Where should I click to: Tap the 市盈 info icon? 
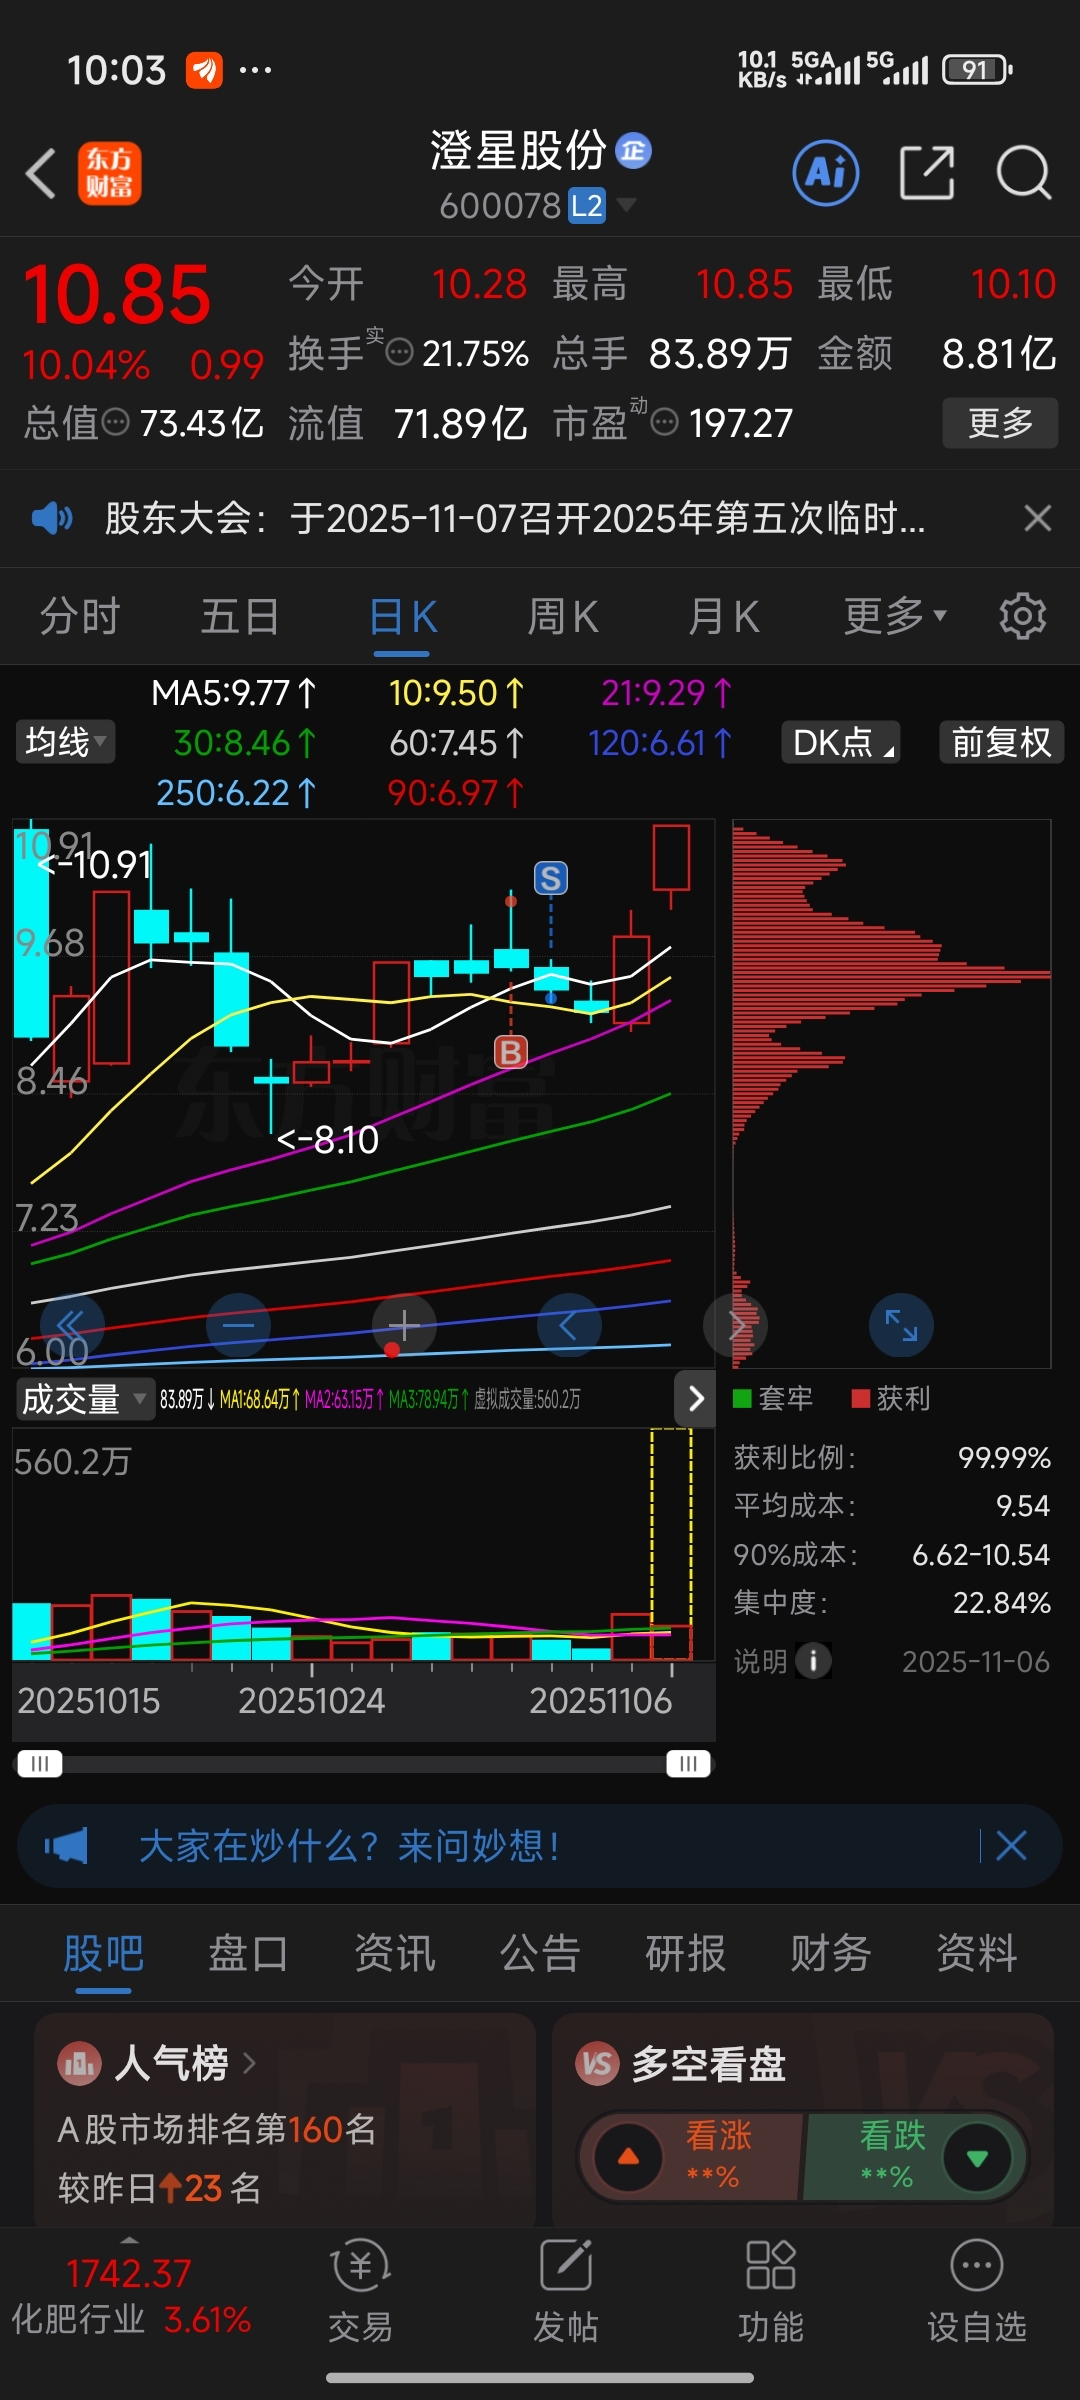click(x=664, y=423)
